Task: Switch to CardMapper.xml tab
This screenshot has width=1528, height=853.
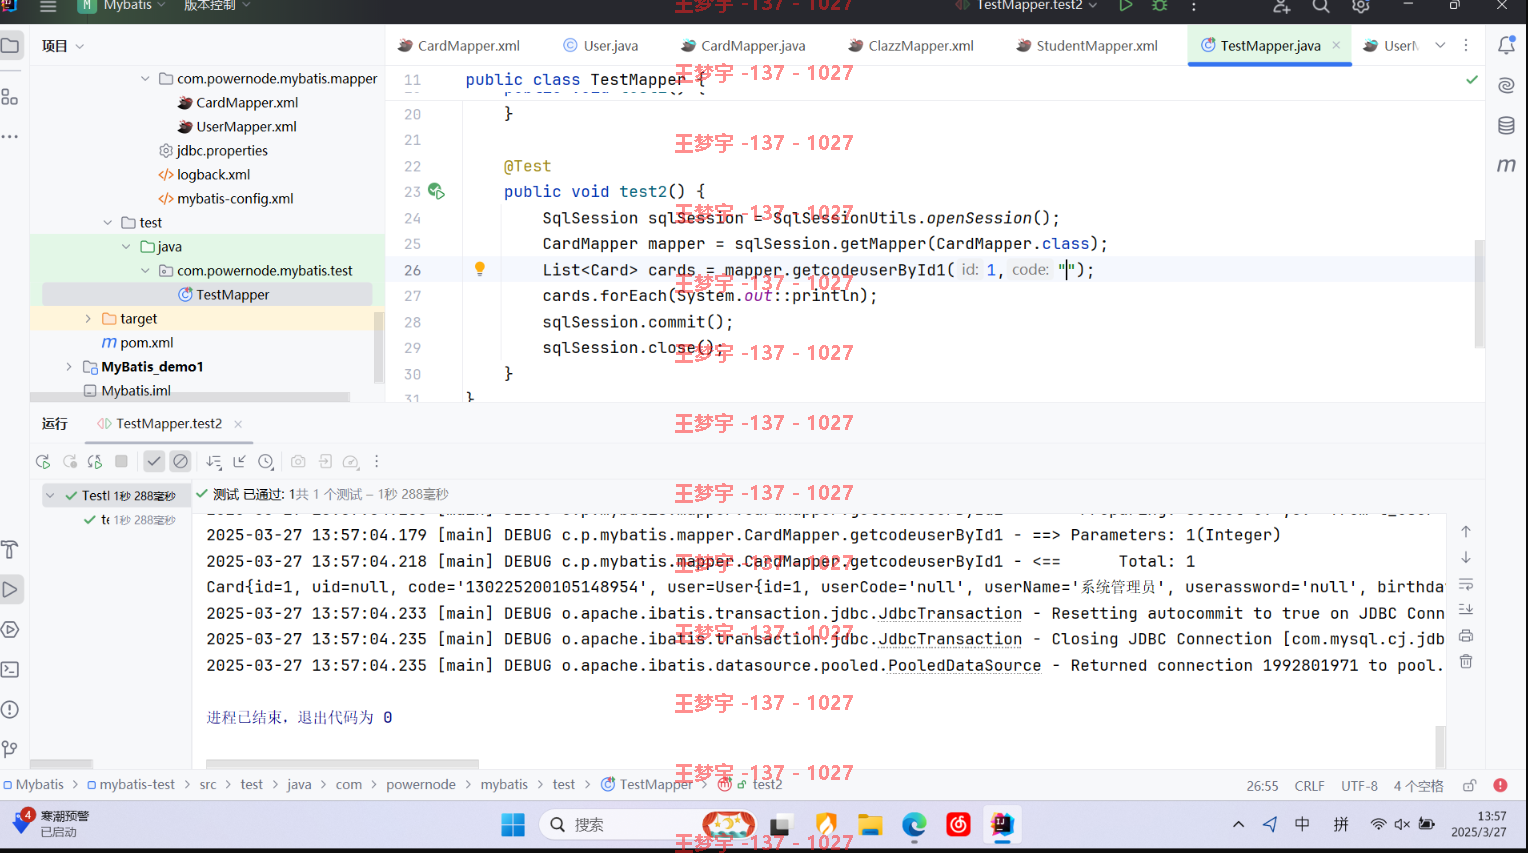Action: click(x=459, y=45)
